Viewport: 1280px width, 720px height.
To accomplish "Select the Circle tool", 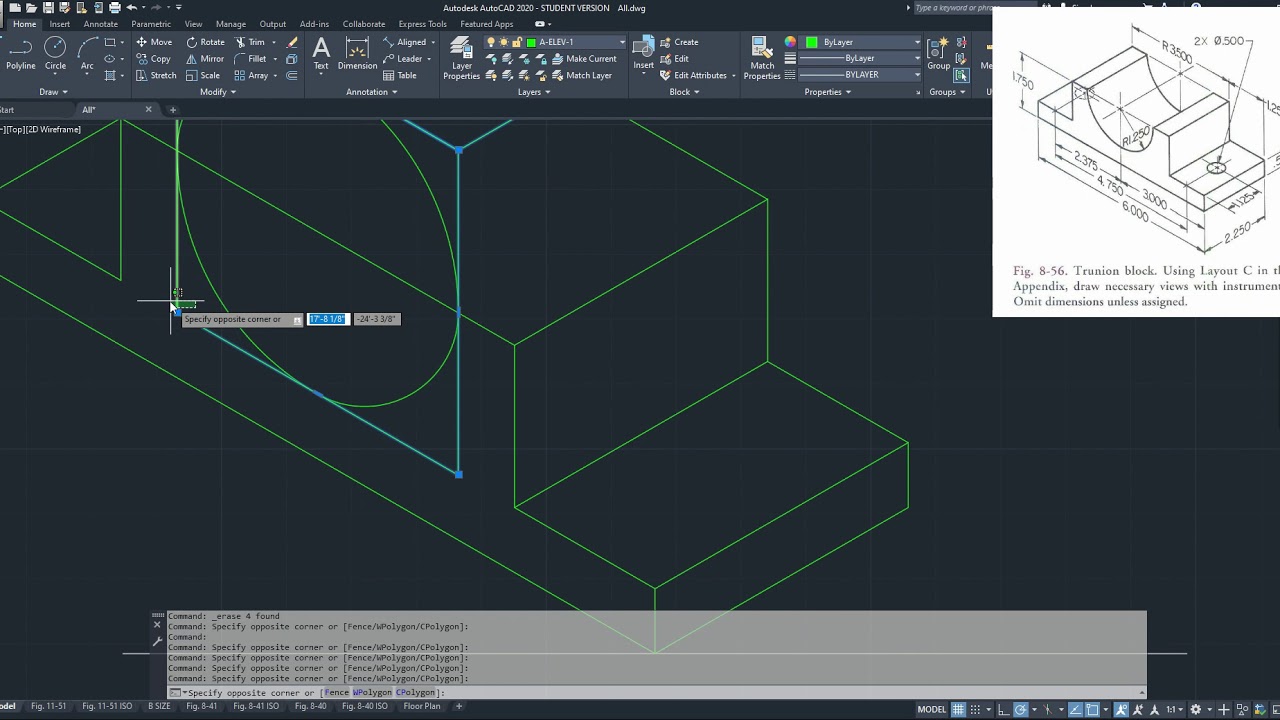I will [55, 54].
